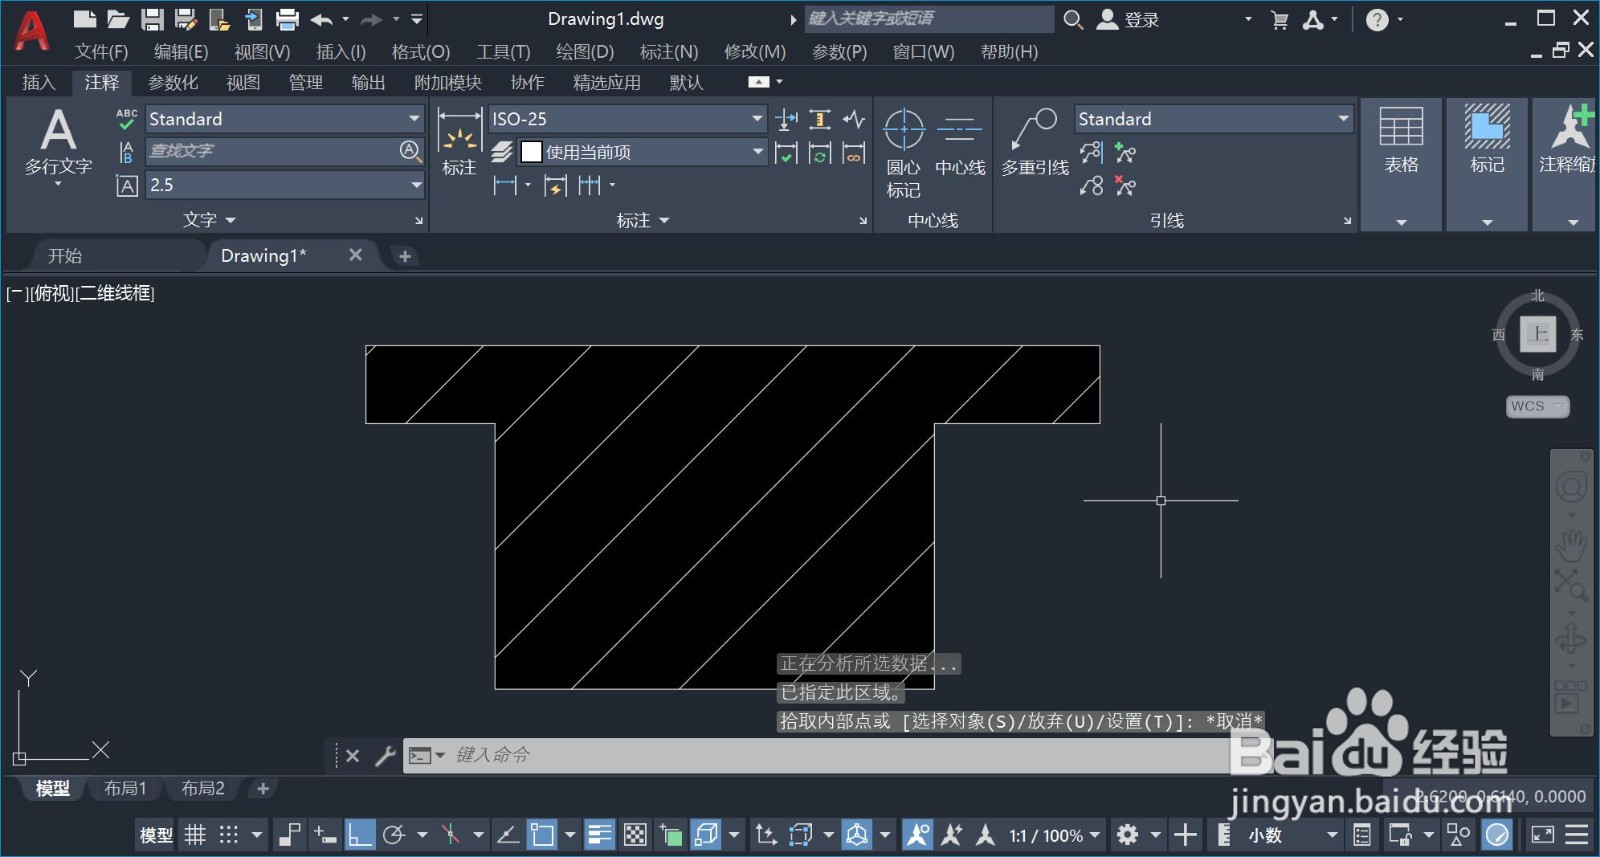Open the status bar Customization menu icon
The width and height of the screenshot is (1600, 857).
click(x=1577, y=834)
